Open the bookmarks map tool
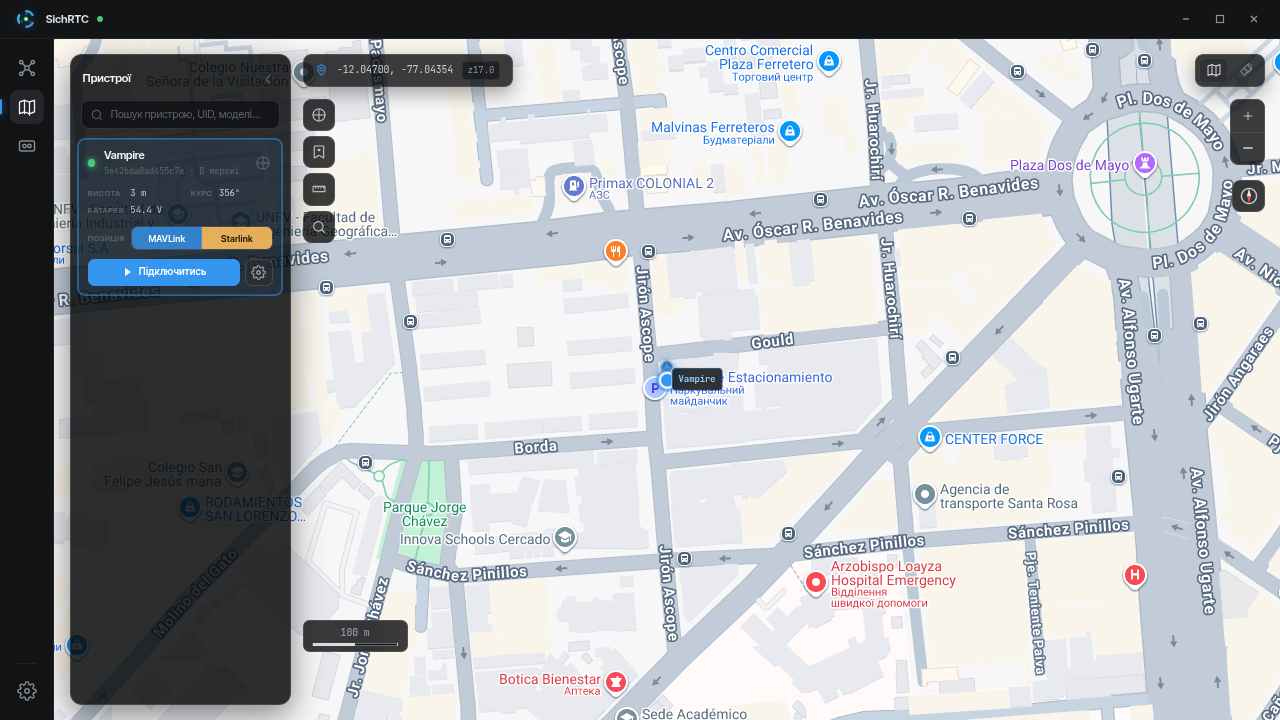The image size is (1280, 720). point(319,152)
